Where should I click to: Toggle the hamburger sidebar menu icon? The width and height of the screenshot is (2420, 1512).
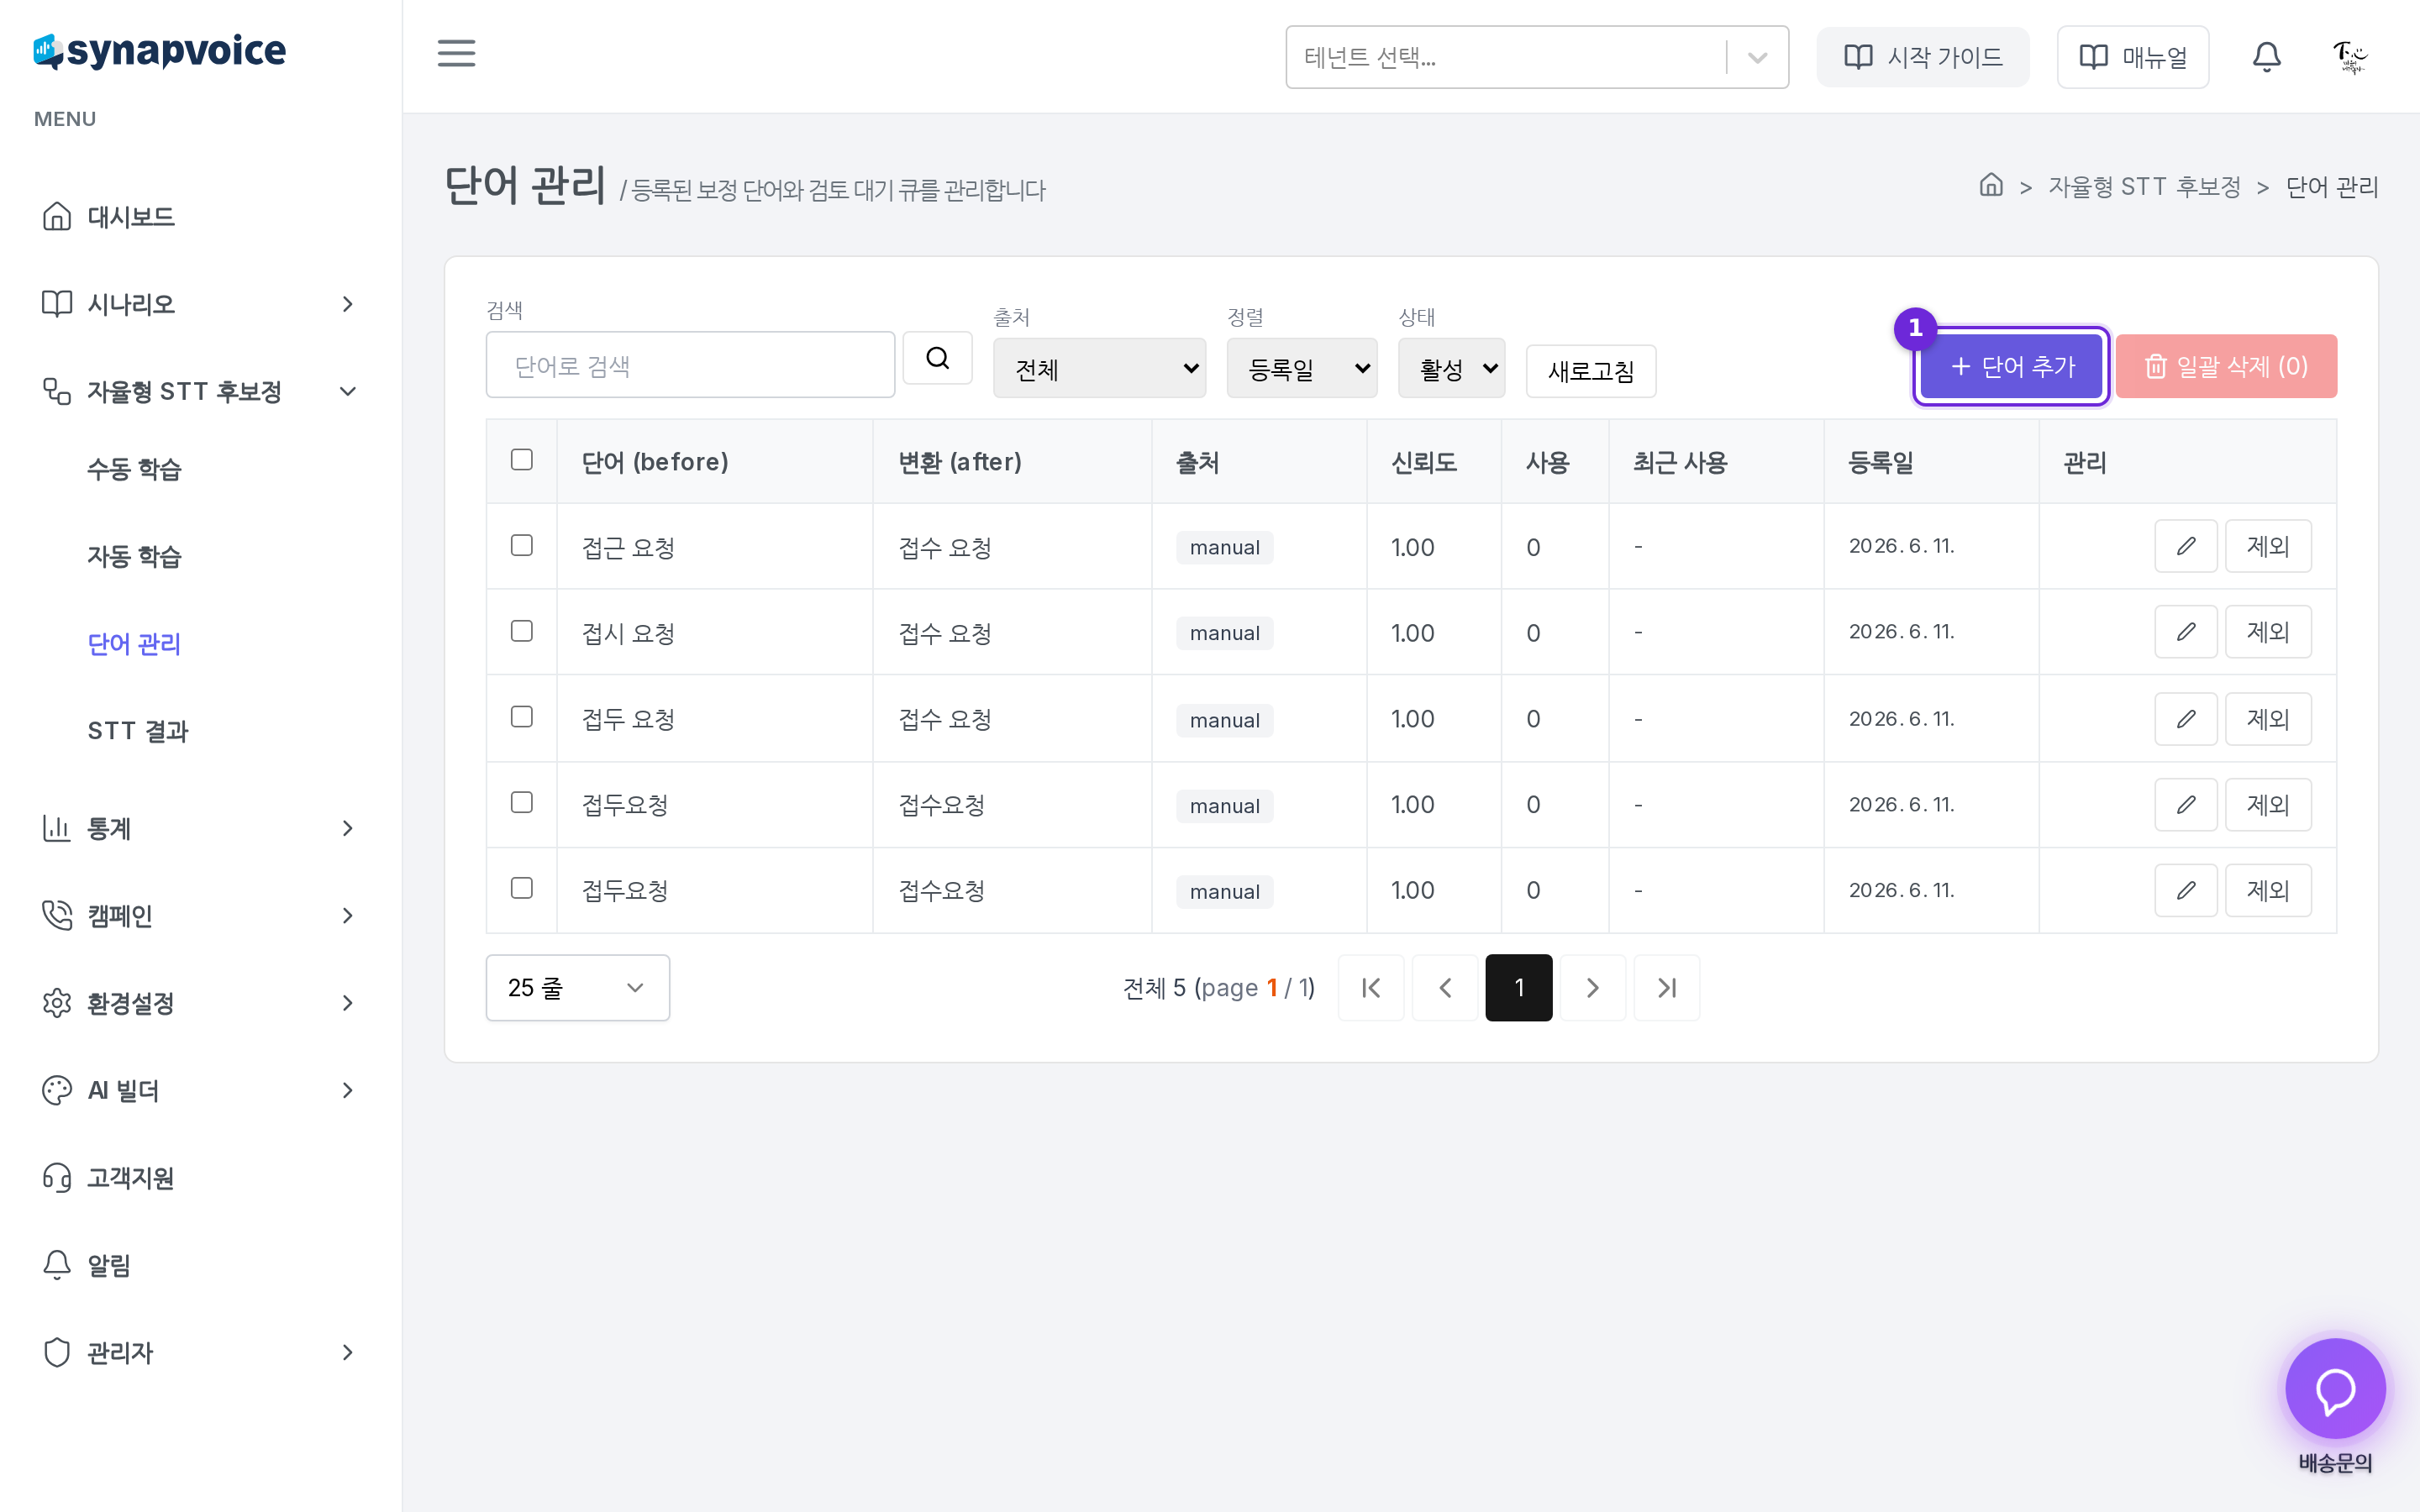click(456, 54)
